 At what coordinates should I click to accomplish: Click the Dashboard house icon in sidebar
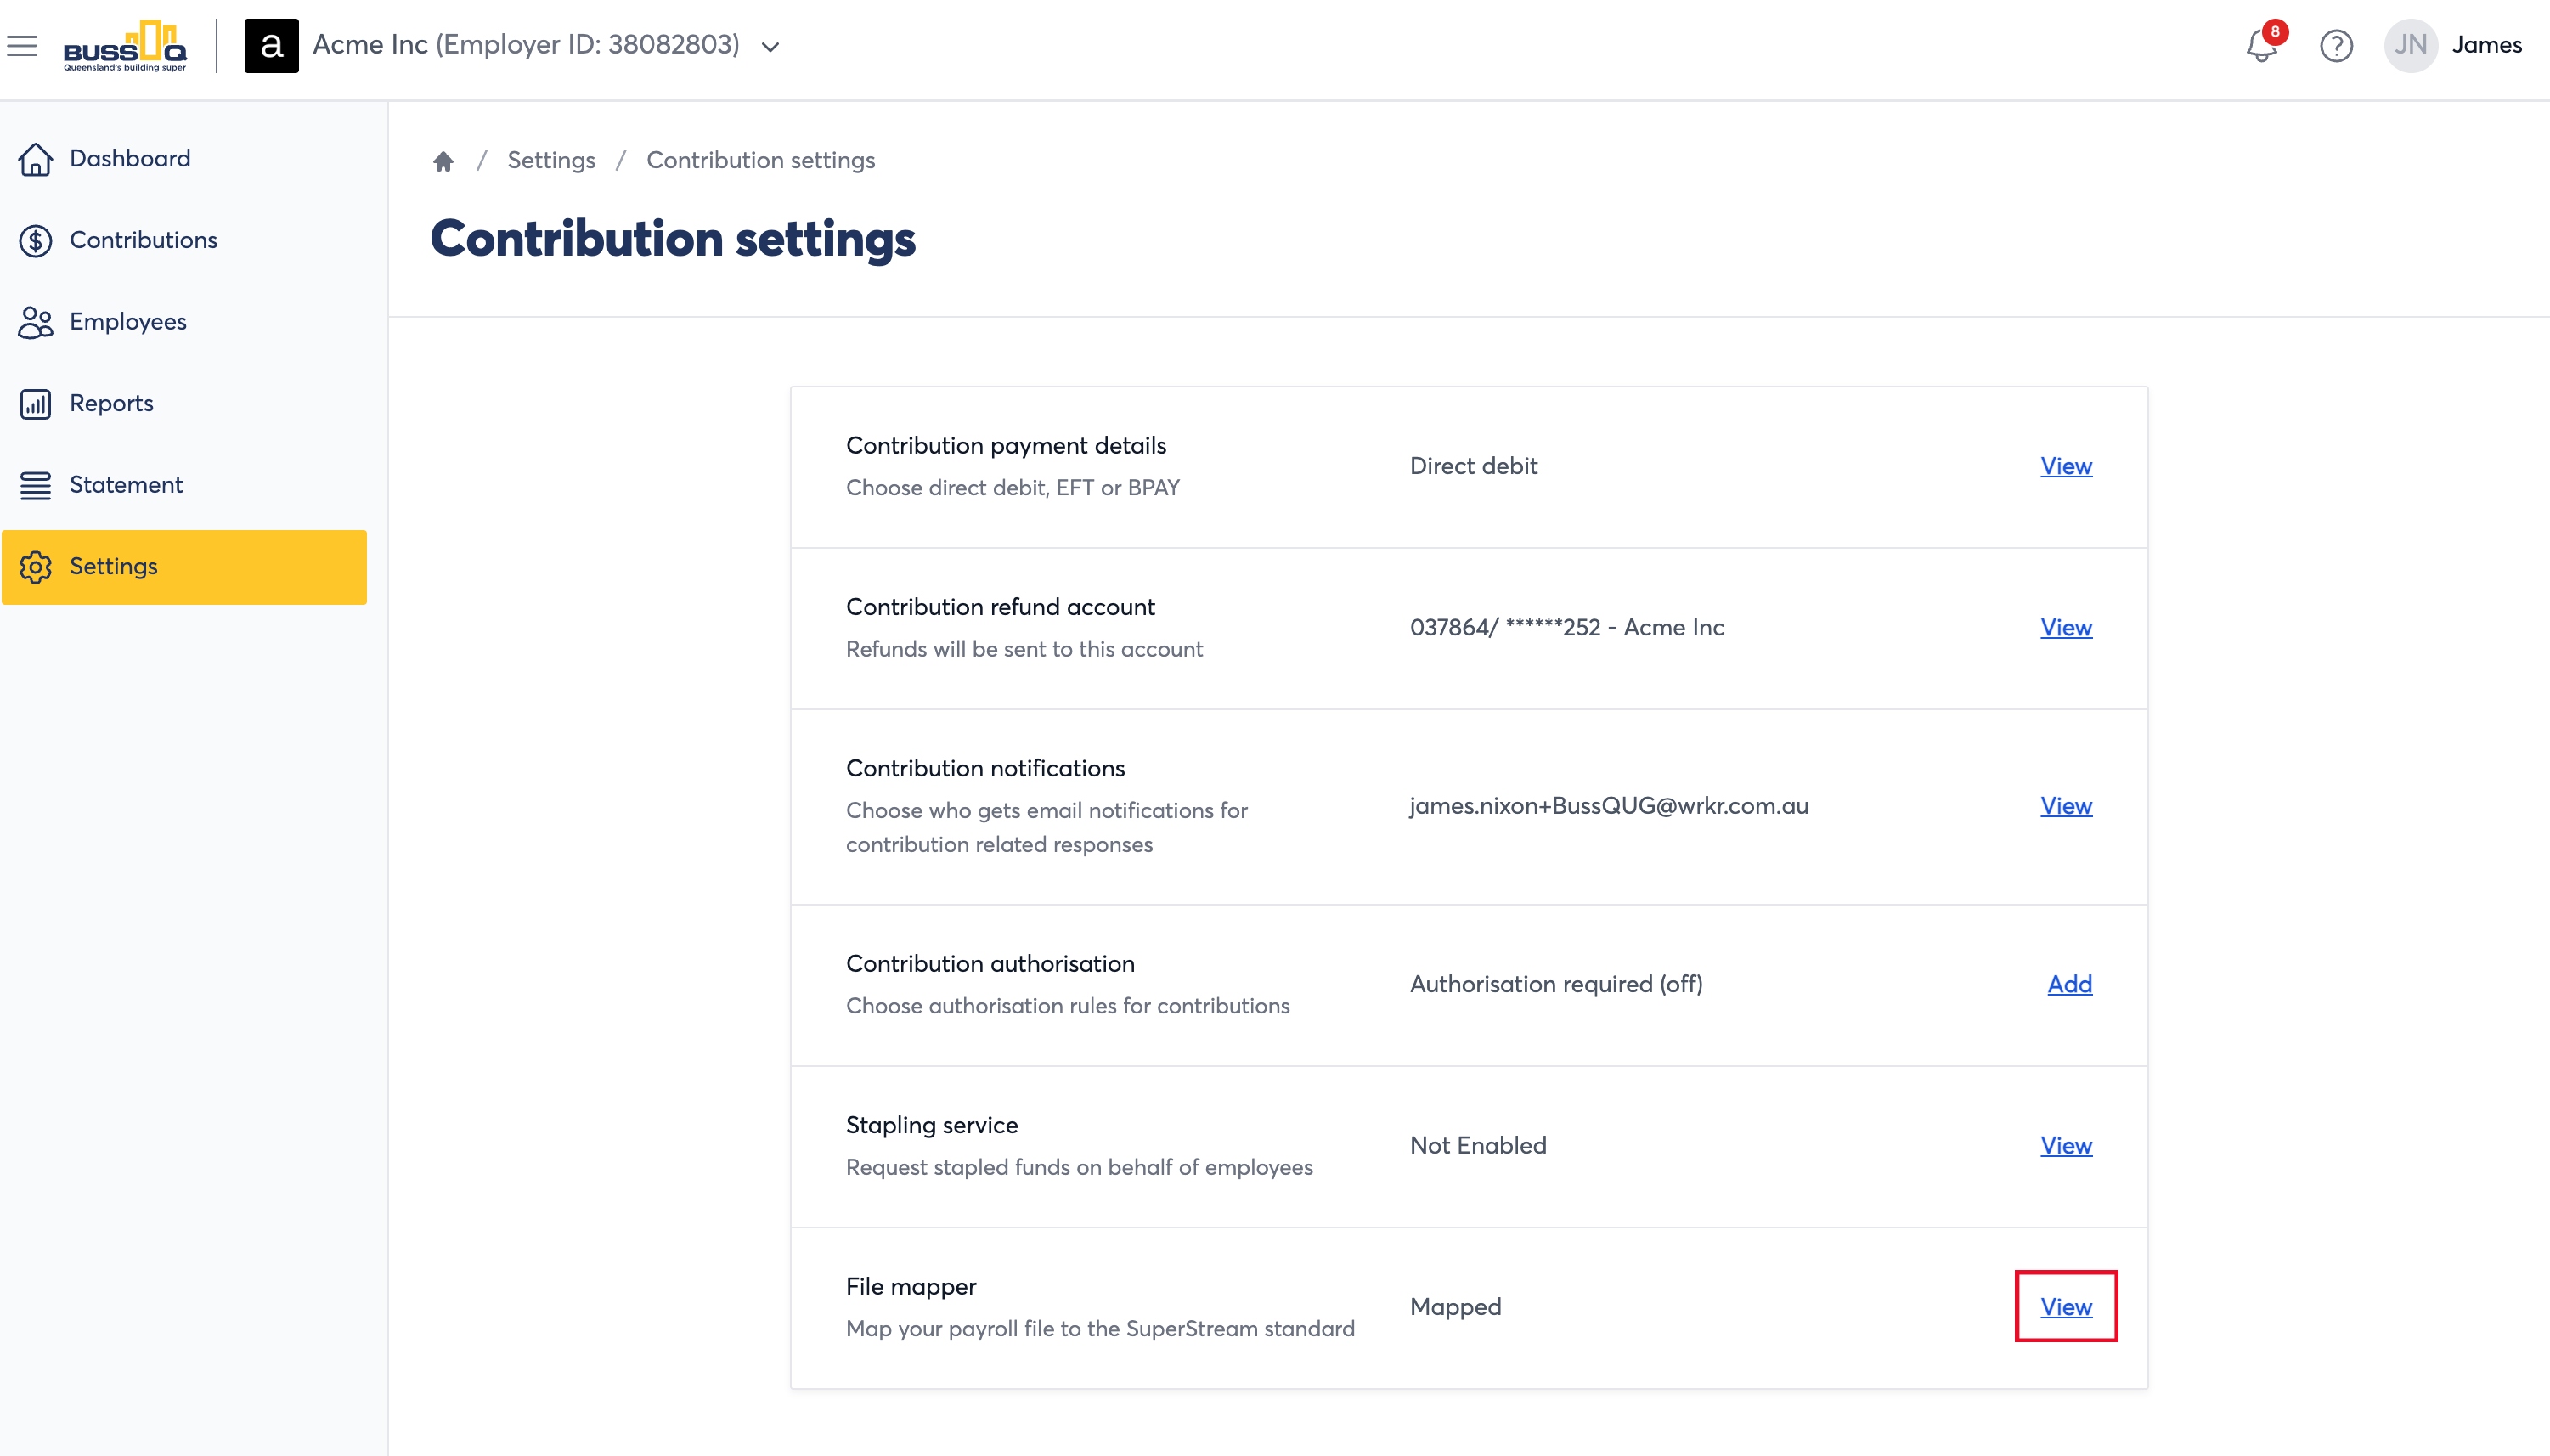point(35,159)
